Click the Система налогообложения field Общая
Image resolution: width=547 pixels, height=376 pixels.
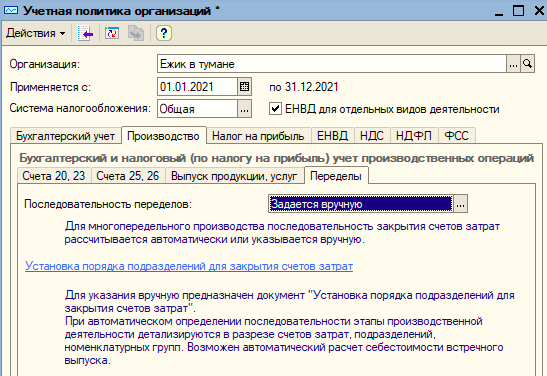(x=197, y=109)
